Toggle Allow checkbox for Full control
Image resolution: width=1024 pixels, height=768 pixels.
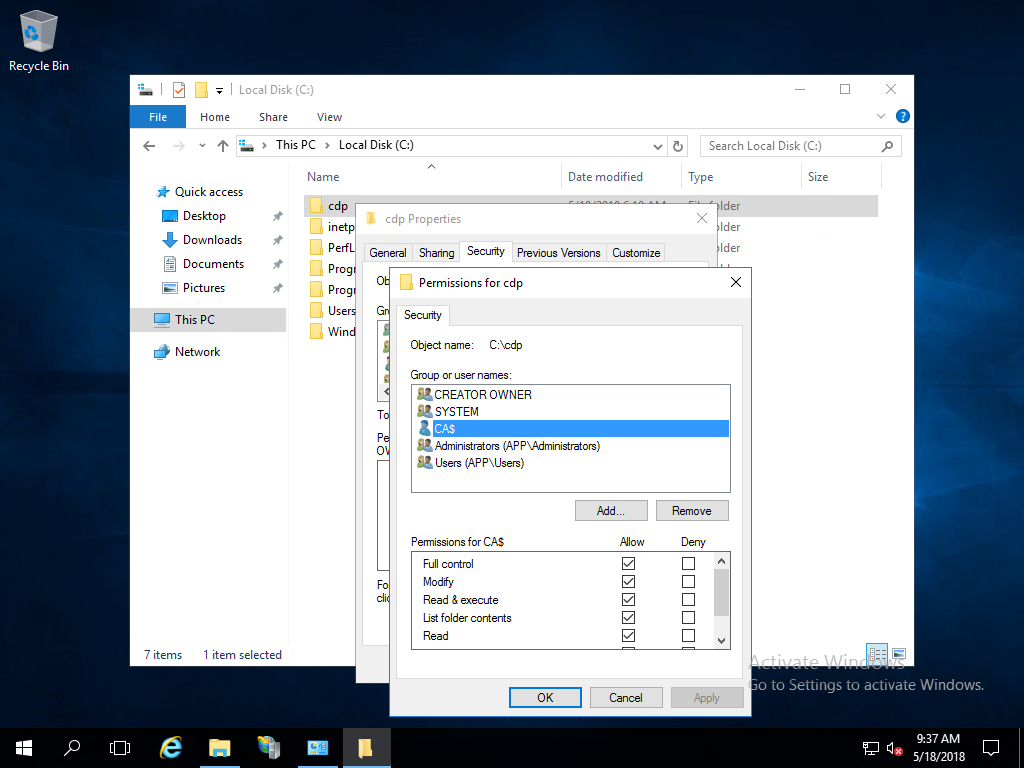tap(628, 564)
